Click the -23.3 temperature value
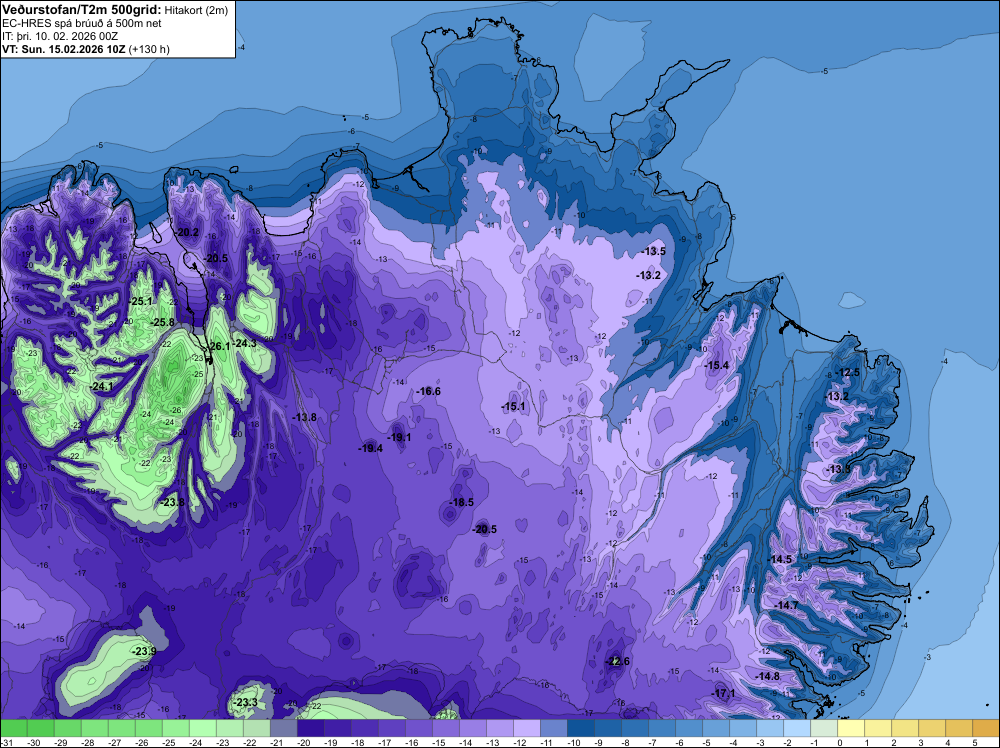The height and width of the screenshot is (748, 1000). click(x=246, y=703)
